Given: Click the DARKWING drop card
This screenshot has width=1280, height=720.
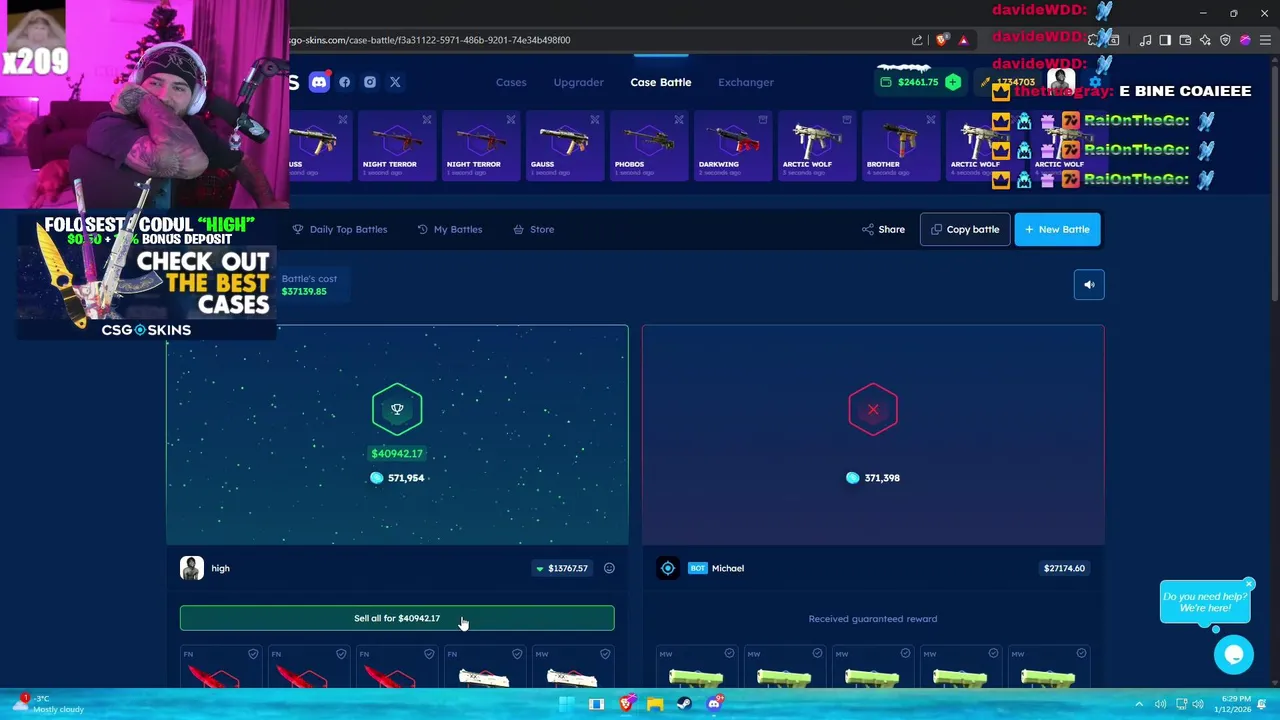Looking at the screenshot, I should pyautogui.click(x=733, y=145).
